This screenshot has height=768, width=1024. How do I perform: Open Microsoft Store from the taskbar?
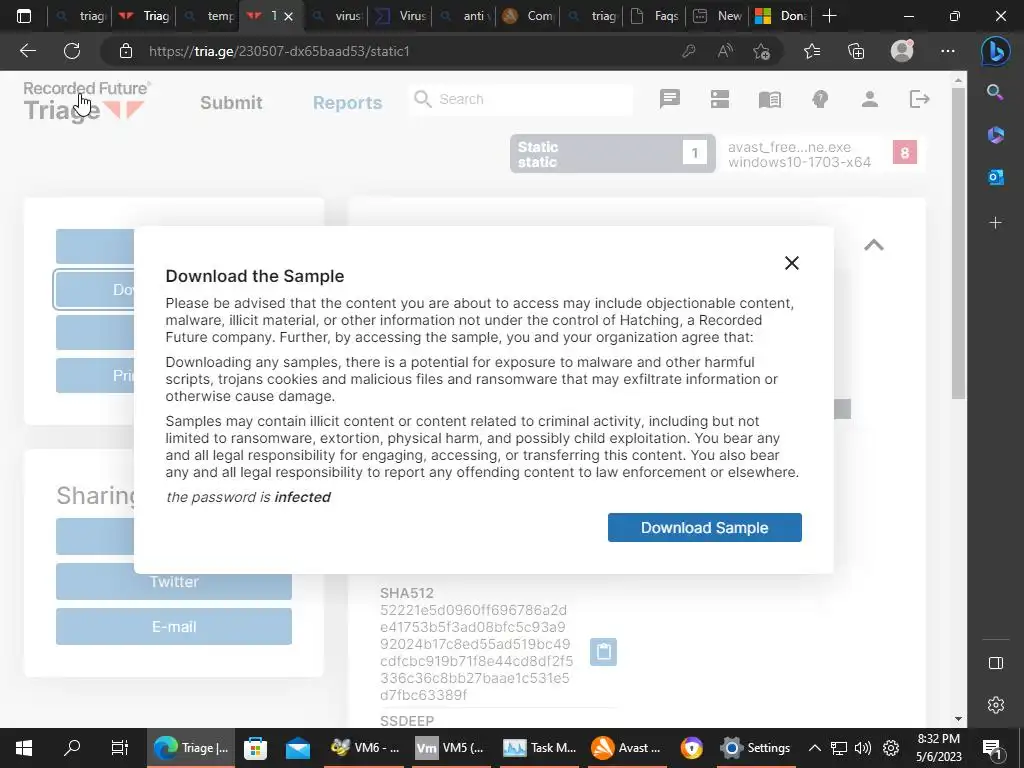pos(255,748)
